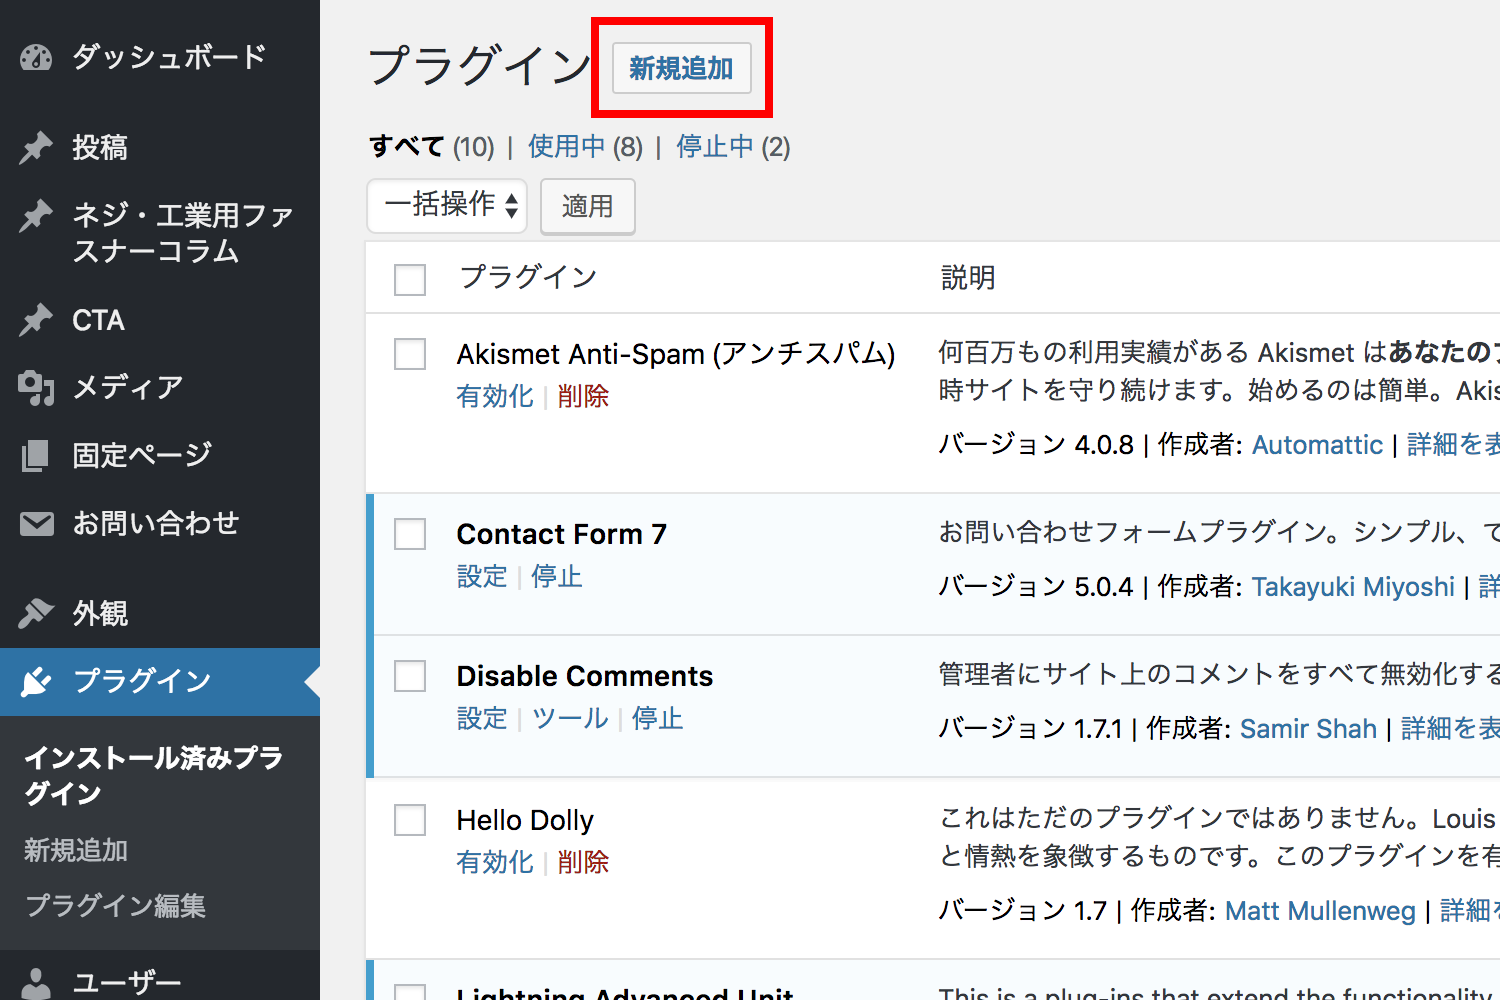Click the バージョン 1.7.1 text

click(1030, 729)
